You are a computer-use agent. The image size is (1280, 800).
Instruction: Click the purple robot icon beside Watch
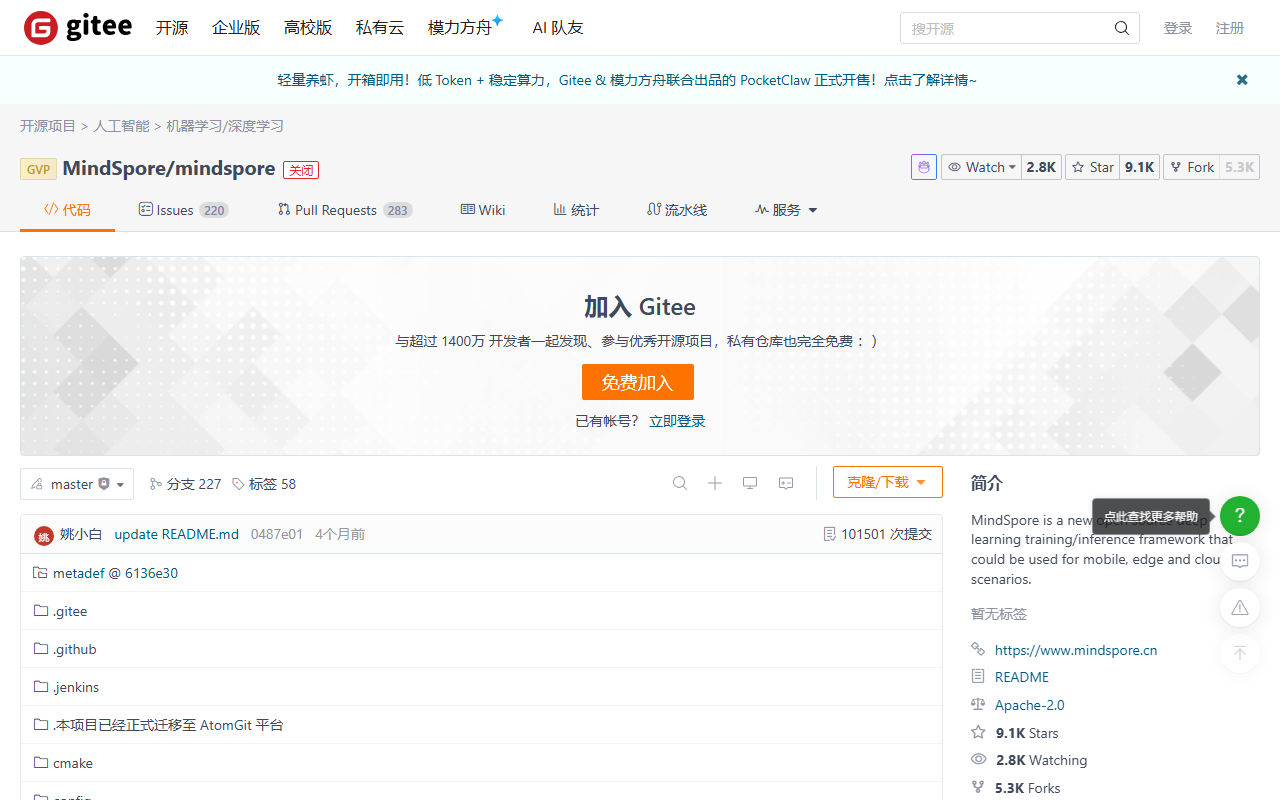pos(924,167)
